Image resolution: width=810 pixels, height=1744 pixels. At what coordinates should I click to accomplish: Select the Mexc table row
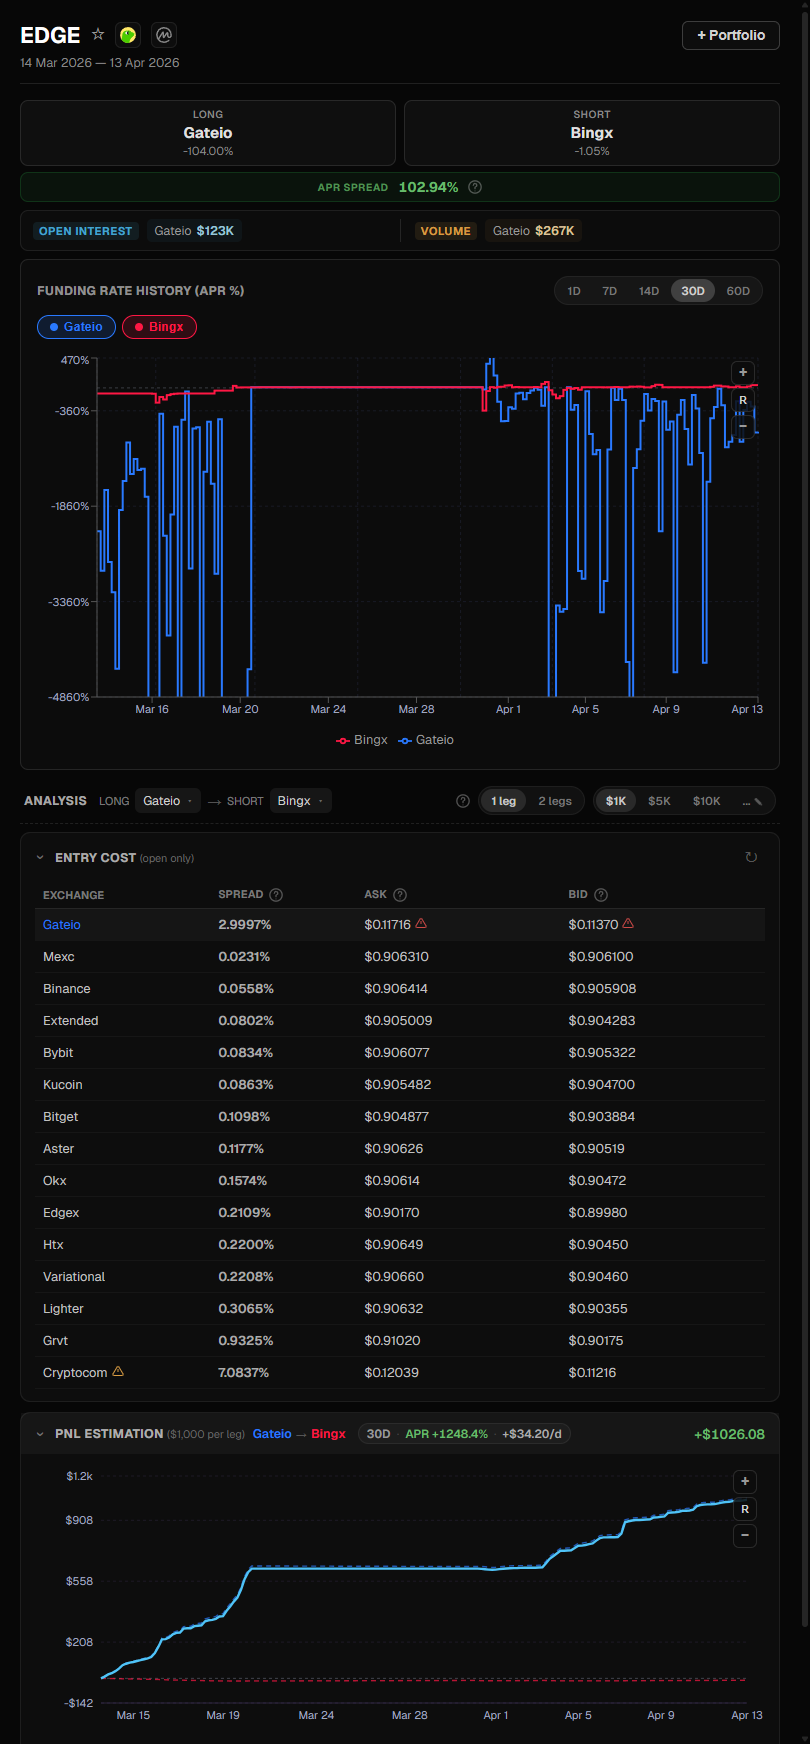coord(400,957)
